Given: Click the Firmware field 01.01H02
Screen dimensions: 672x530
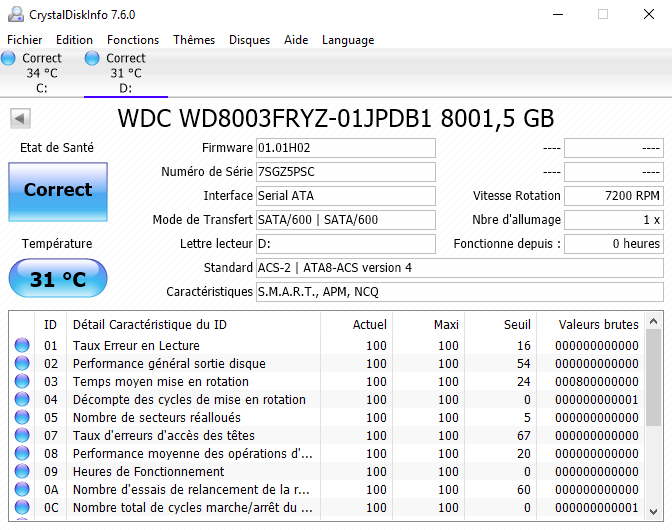Looking at the screenshot, I should (x=346, y=148).
